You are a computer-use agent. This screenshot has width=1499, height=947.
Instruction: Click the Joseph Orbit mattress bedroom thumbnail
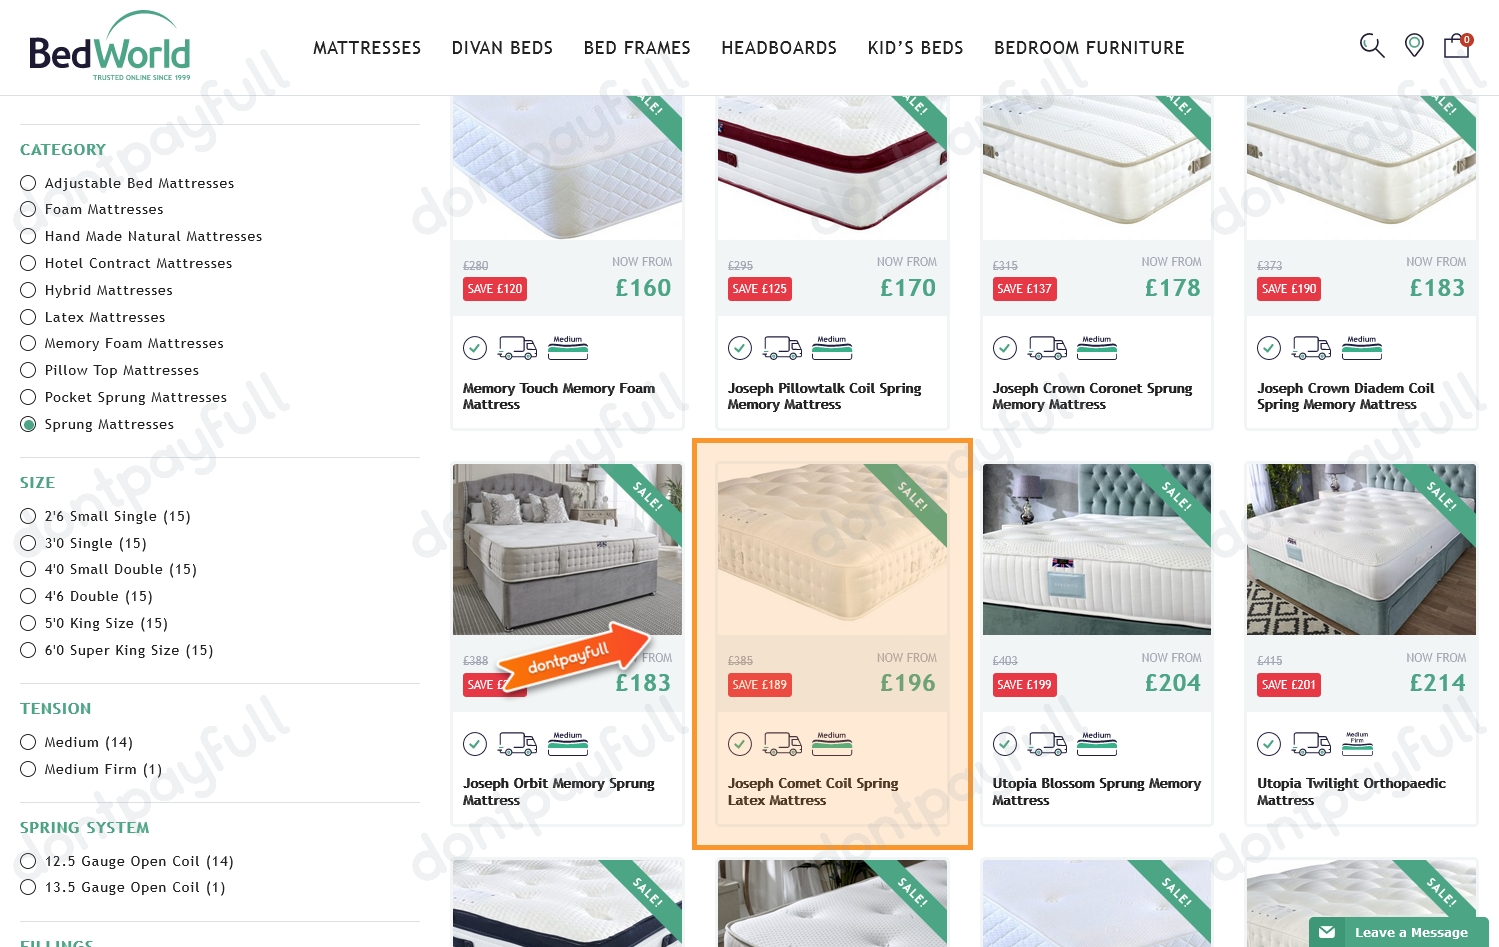pos(567,549)
